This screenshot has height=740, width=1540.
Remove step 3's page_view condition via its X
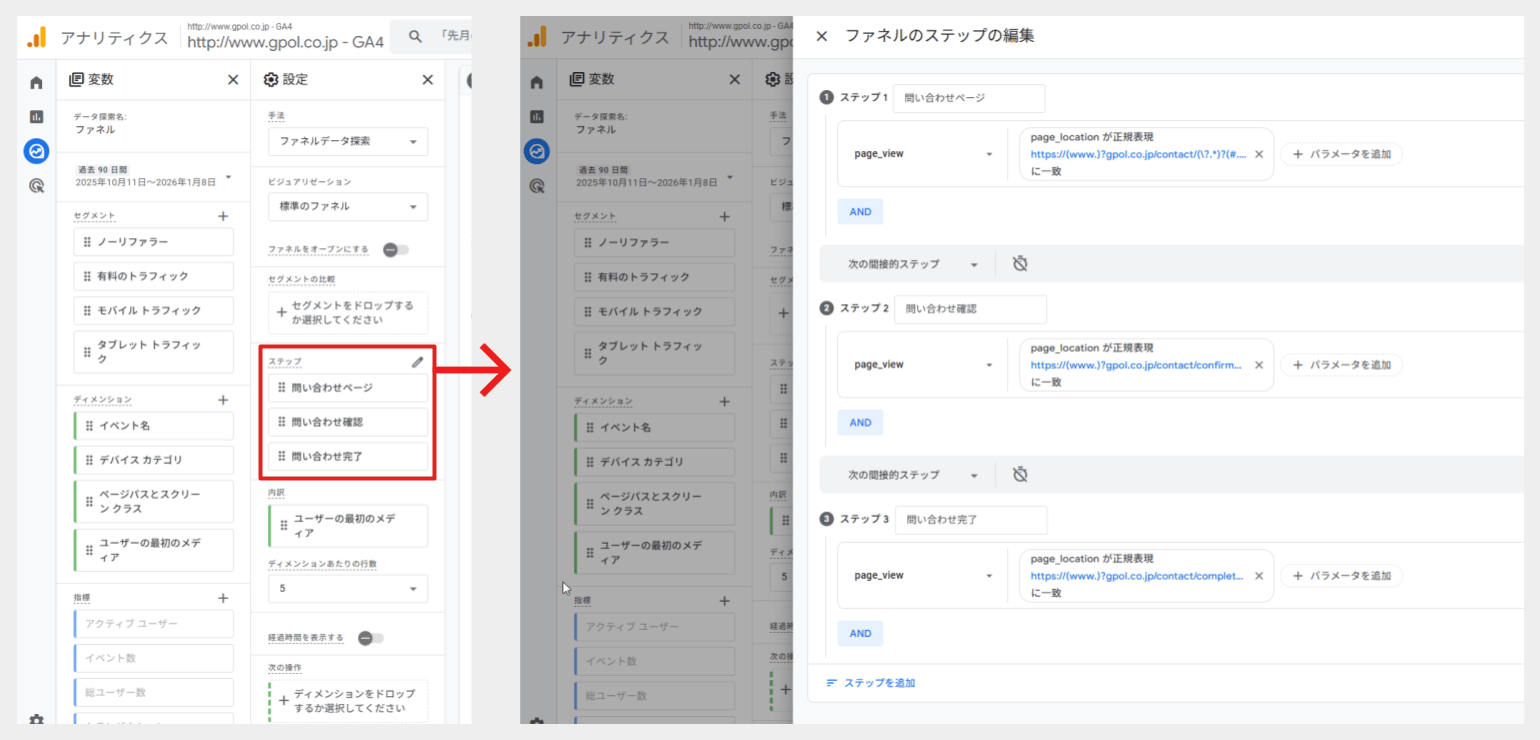1259,575
